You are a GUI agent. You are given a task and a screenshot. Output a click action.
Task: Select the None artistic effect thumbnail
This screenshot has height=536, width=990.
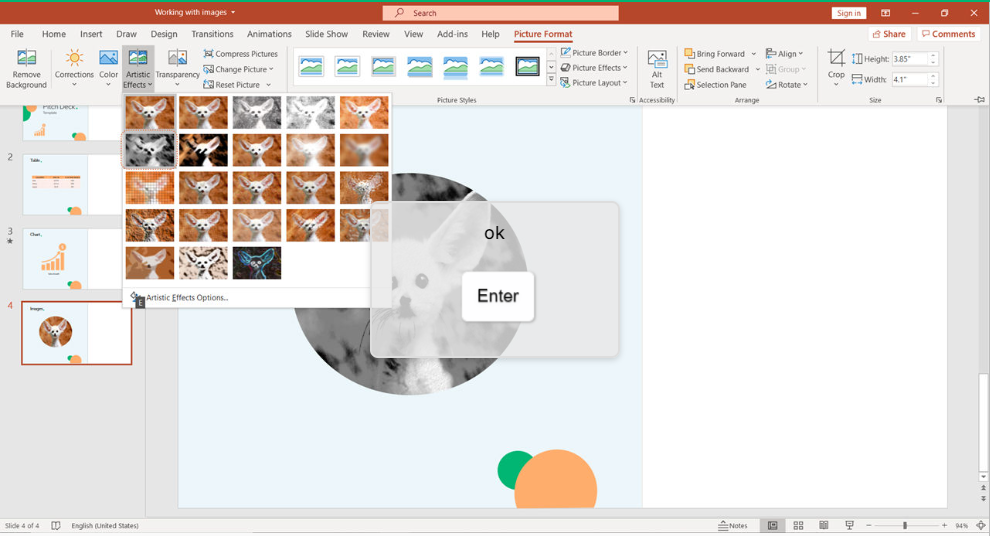(150, 112)
